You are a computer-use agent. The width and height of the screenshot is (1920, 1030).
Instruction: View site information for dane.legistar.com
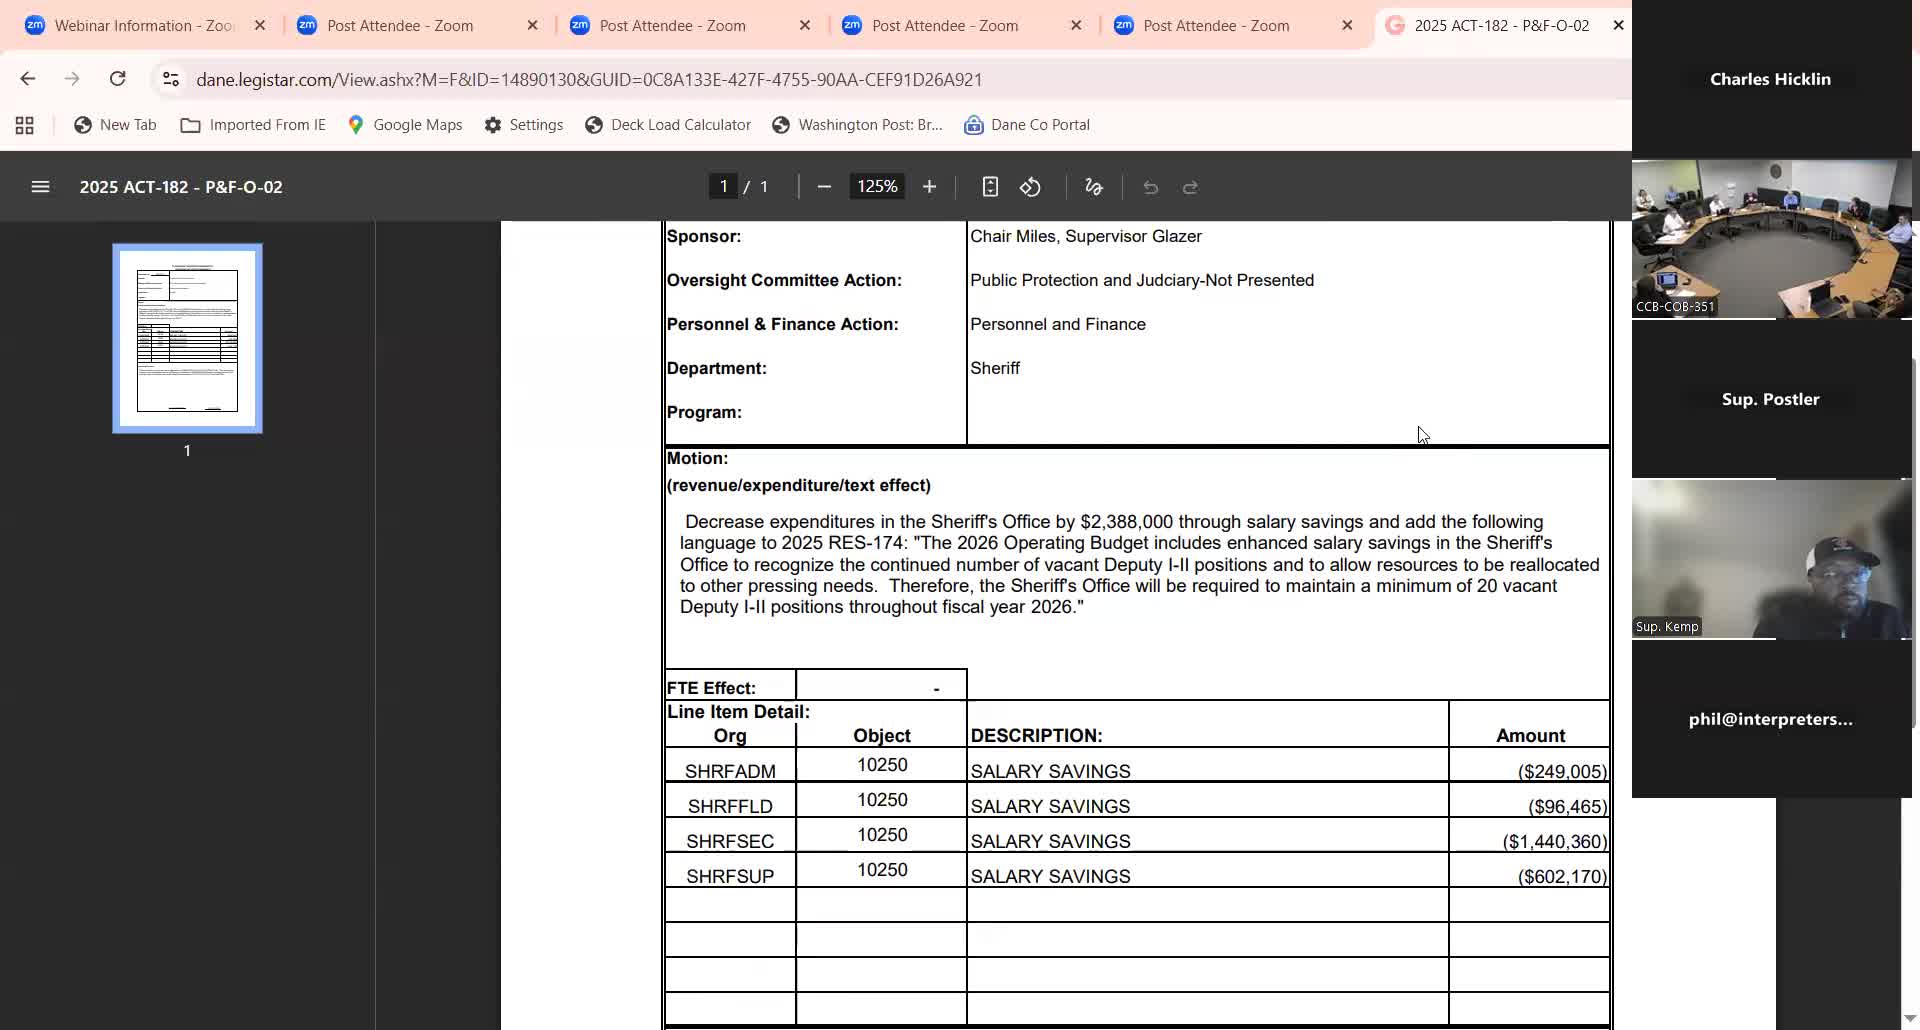171,79
